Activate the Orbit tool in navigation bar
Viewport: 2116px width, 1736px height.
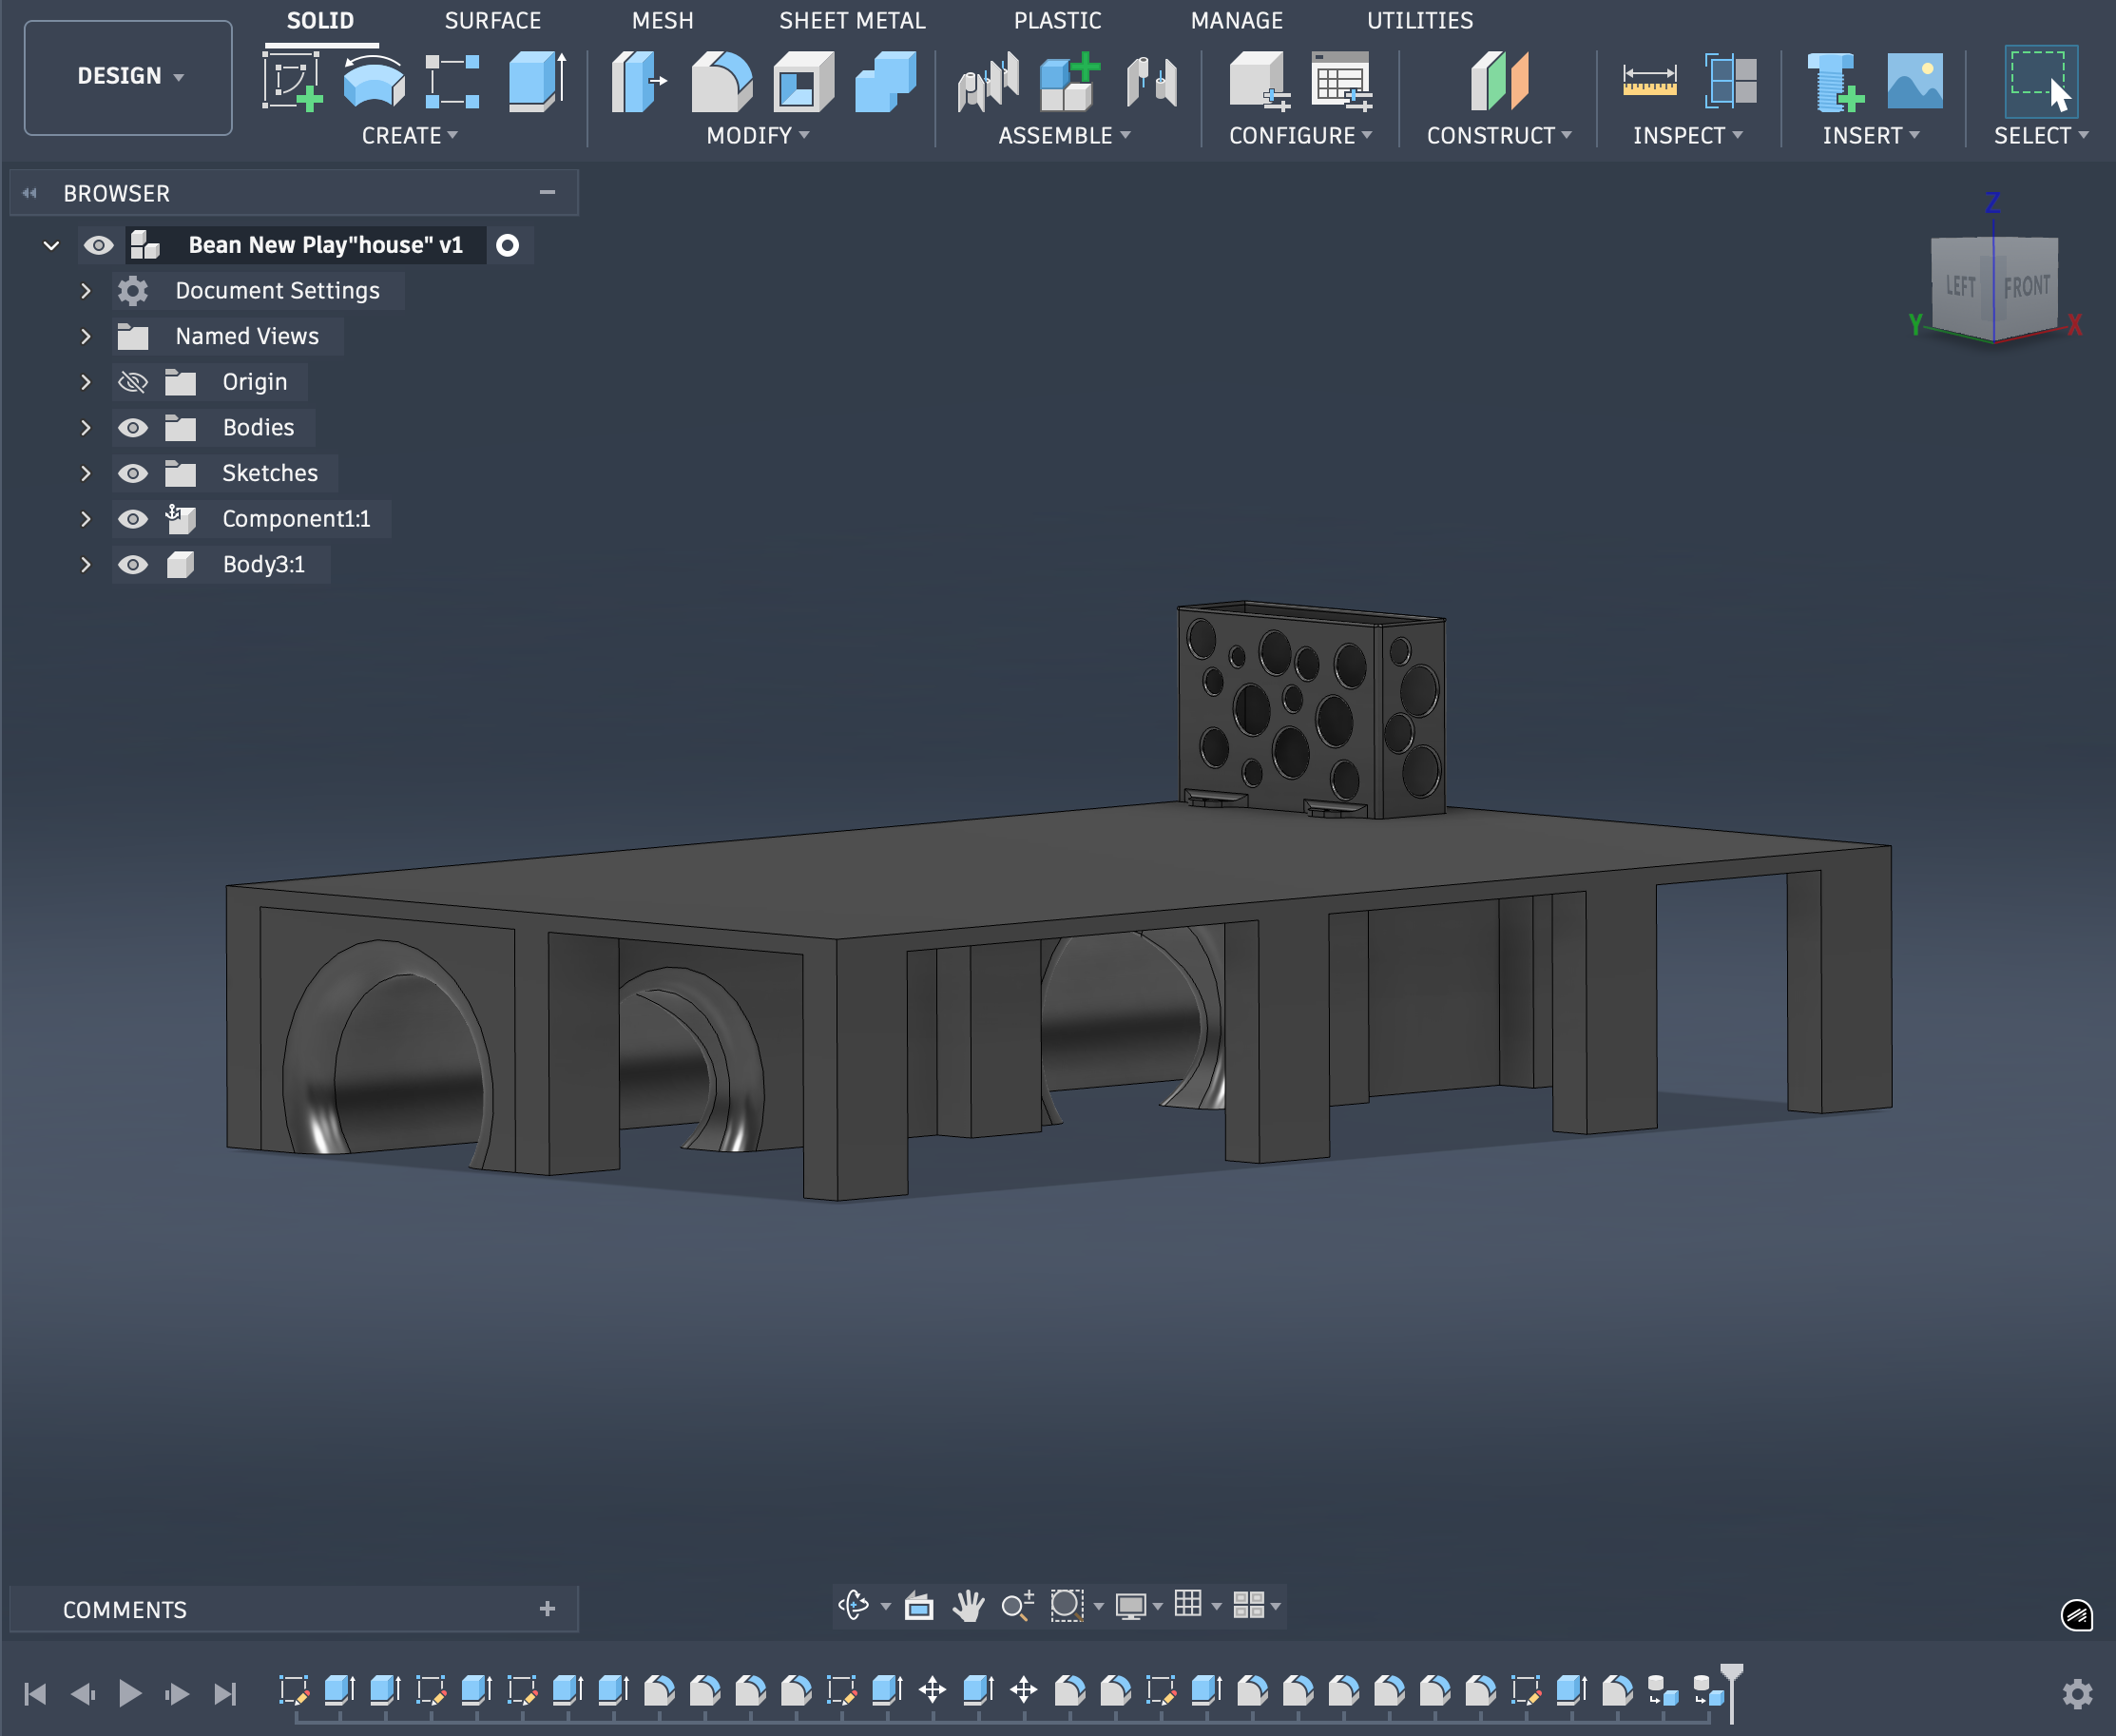click(x=852, y=1606)
